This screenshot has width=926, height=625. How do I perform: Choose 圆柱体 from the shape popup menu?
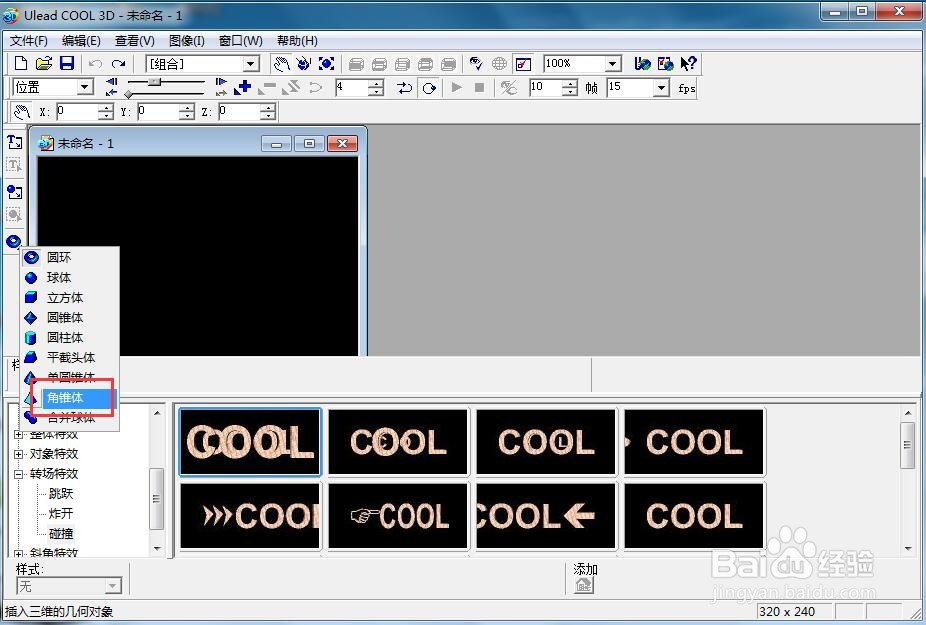pyautogui.click(x=70, y=337)
